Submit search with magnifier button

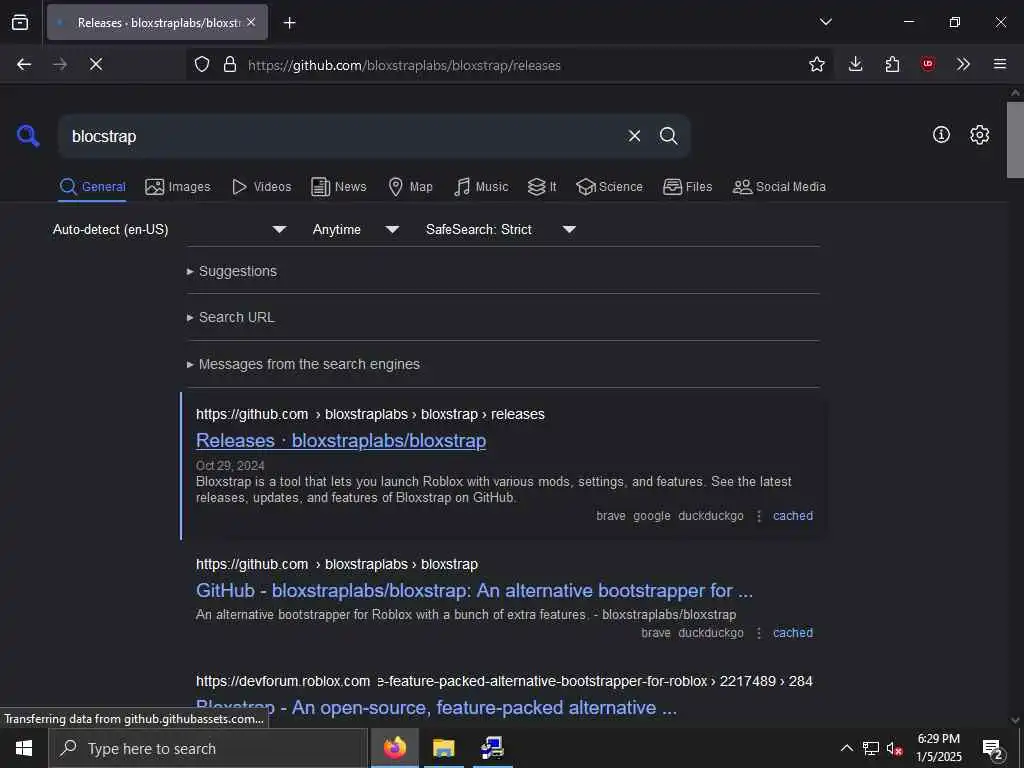click(x=669, y=136)
